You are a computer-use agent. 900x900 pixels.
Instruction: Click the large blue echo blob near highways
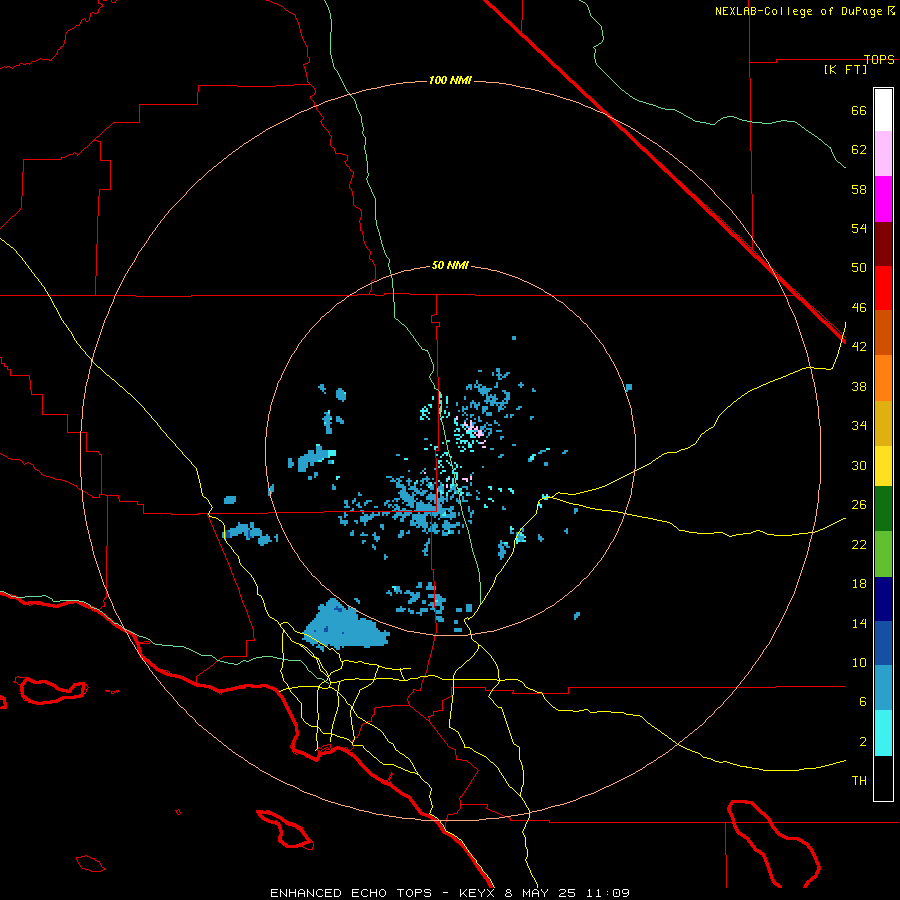345,625
